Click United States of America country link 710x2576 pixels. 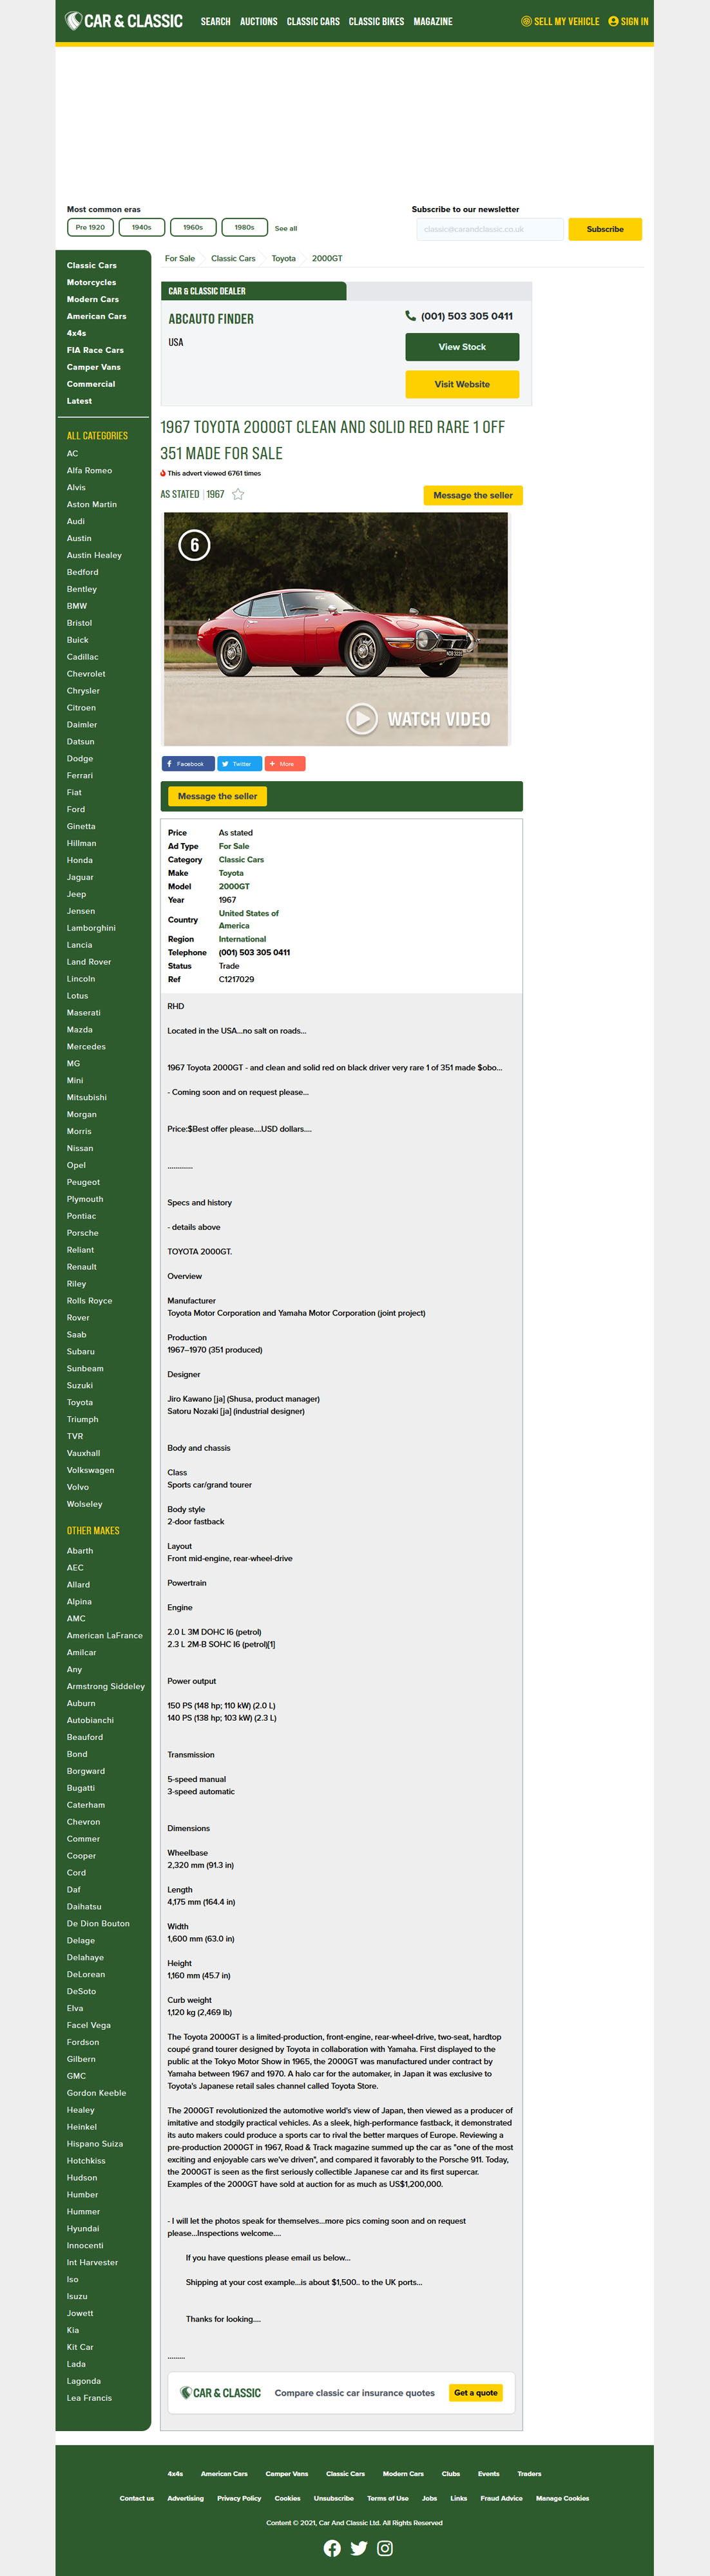point(249,919)
